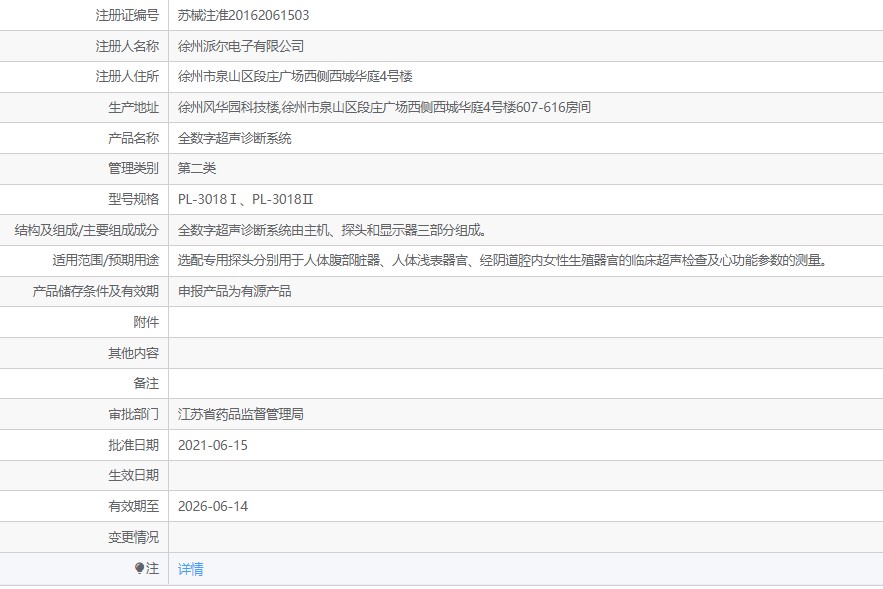The height and width of the screenshot is (589, 883).
Task: Select the storage value 申报产品为有源产品
Action: click(x=234, y=291)
